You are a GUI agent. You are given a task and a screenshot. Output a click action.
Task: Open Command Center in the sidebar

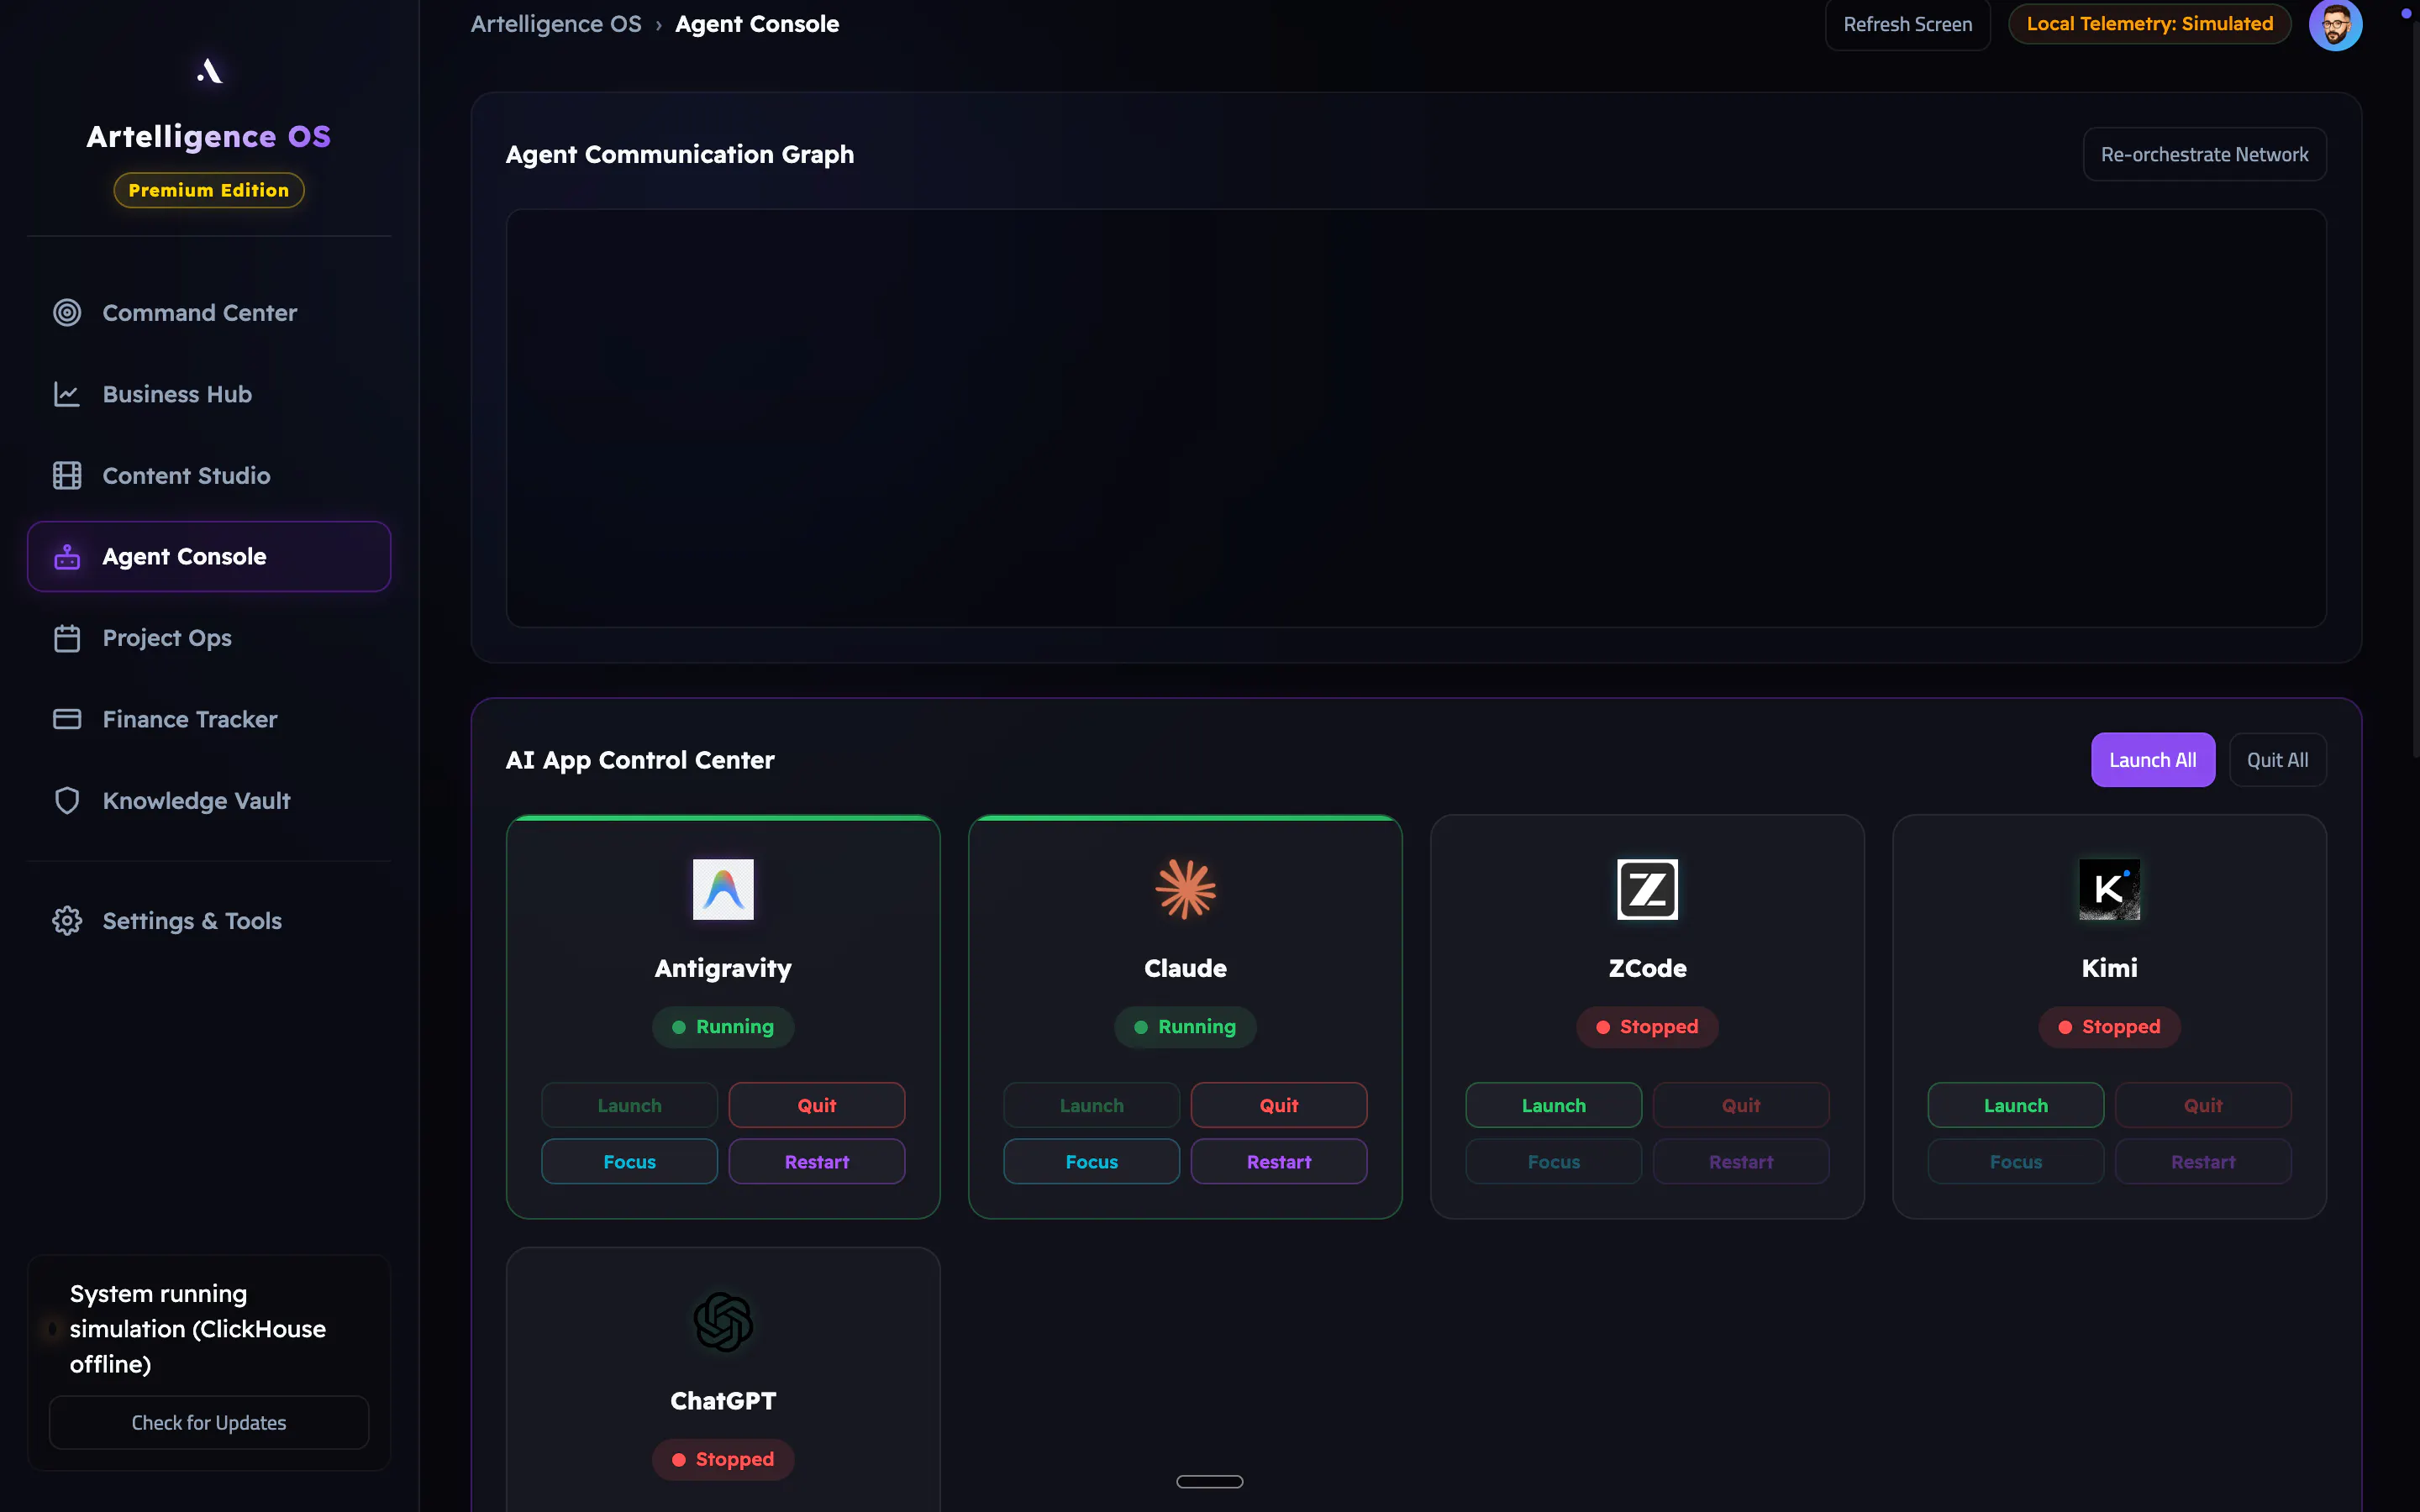click(209, 313)
